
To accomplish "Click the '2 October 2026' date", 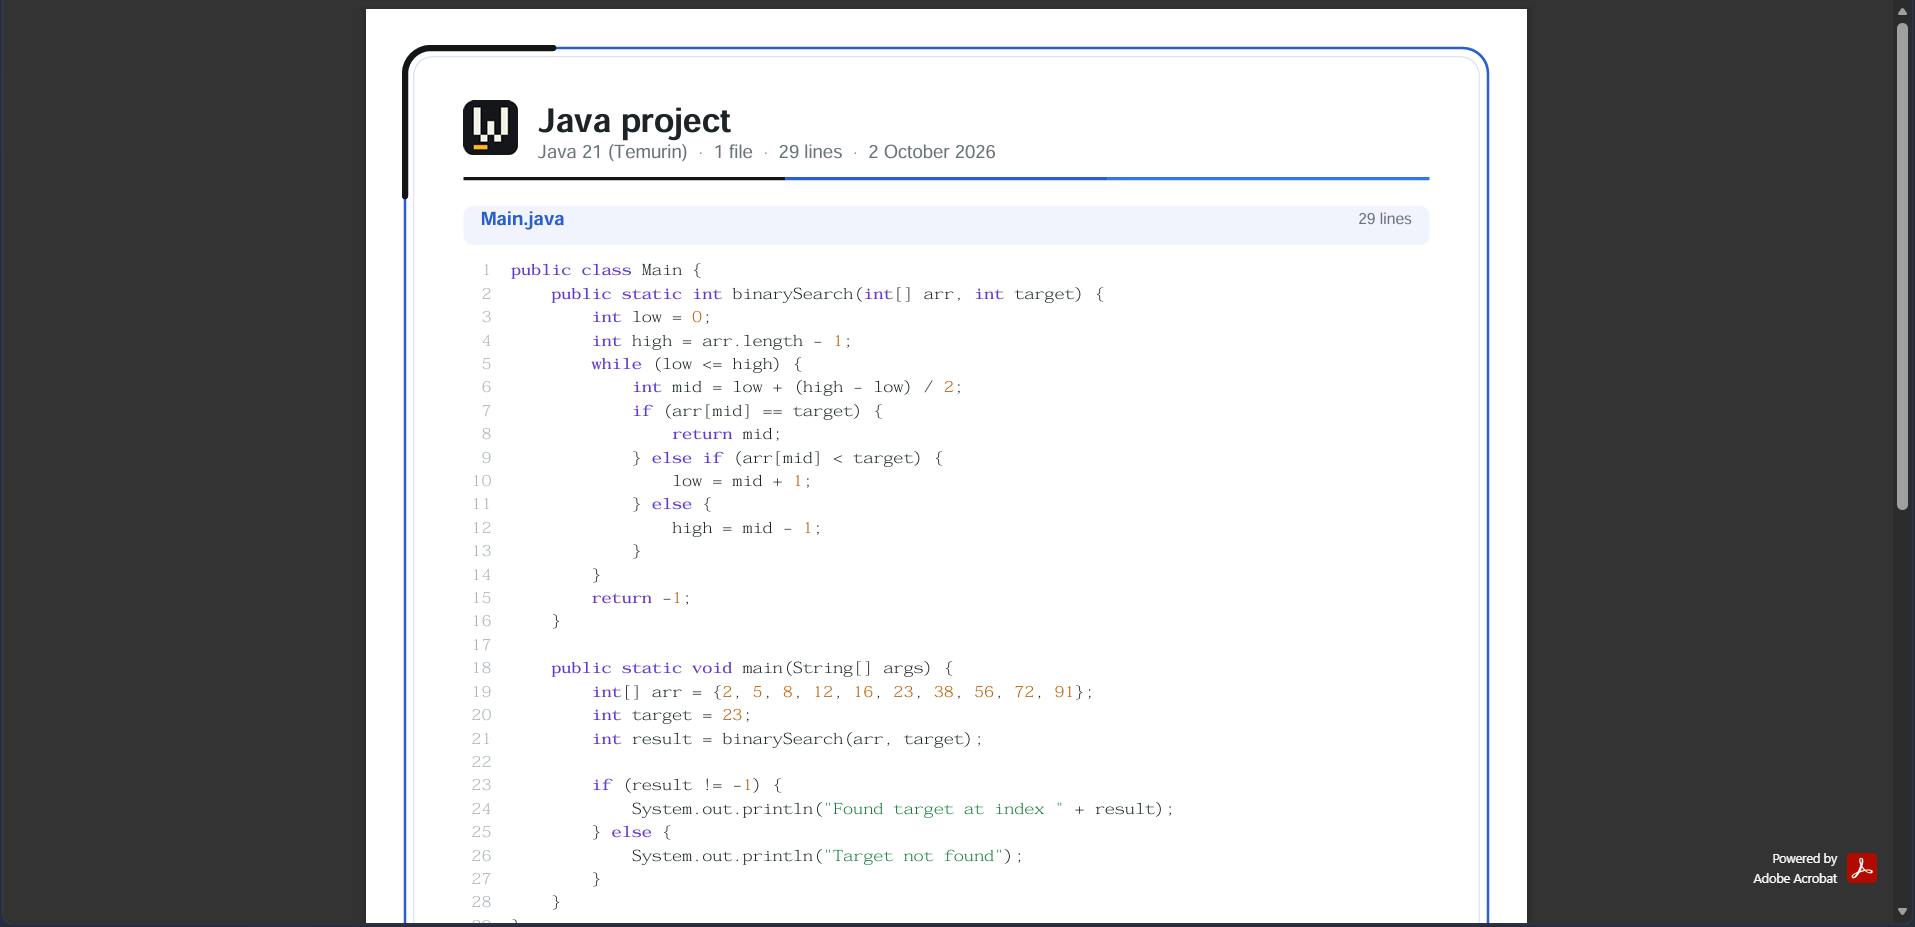I will (931, 152).
